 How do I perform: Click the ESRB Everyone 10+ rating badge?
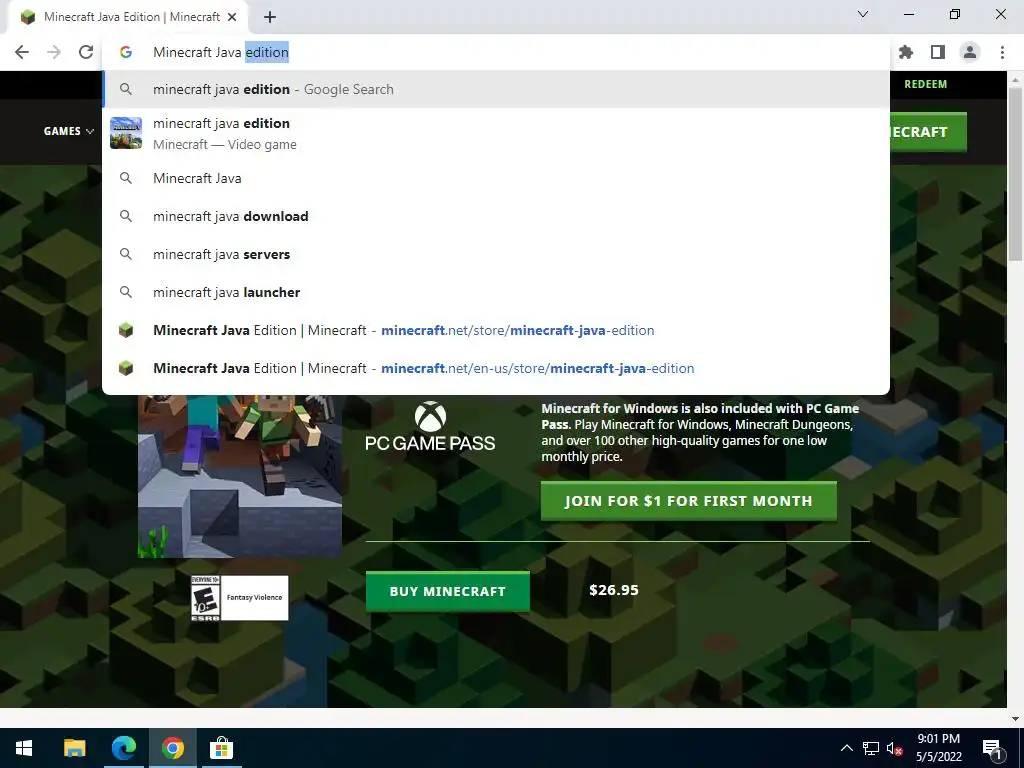point(240,598)
